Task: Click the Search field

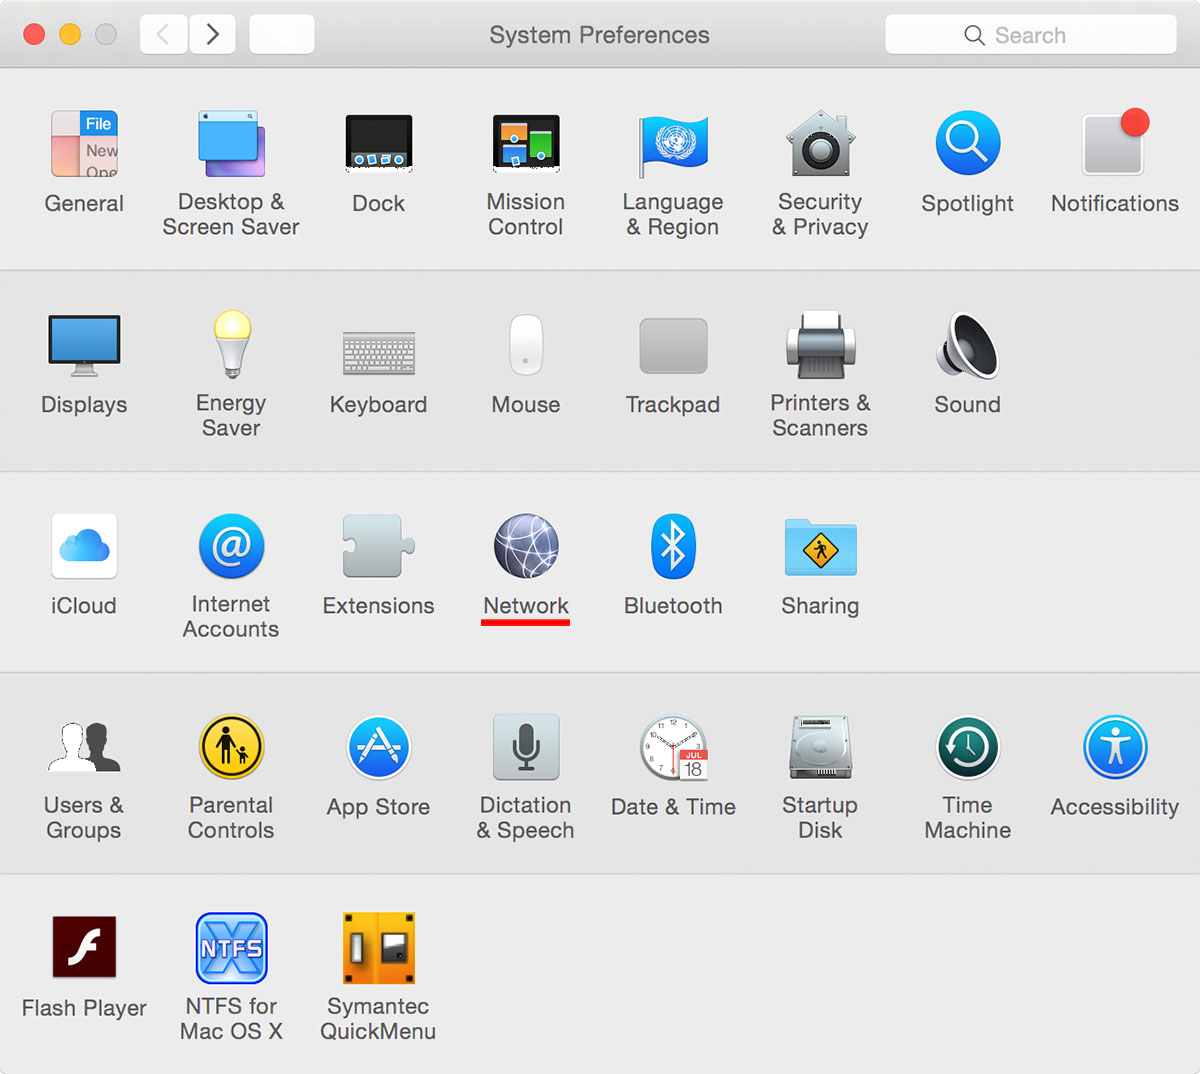Action: point(1030,35)
